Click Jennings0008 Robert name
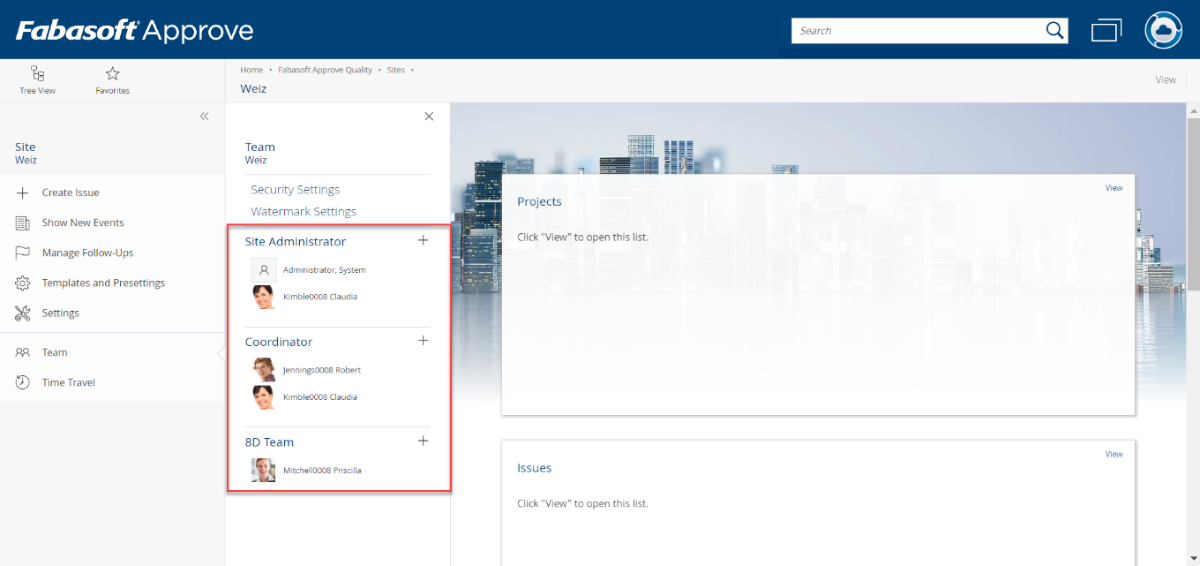Viewport: 1200px width, 566px height. [x=322, y=370]
